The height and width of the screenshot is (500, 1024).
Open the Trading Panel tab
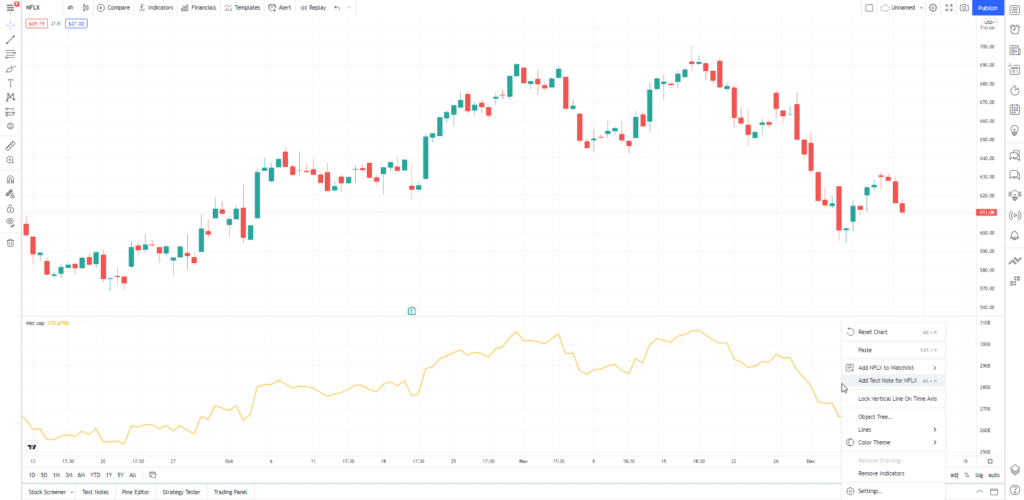[x=231, y=492]
